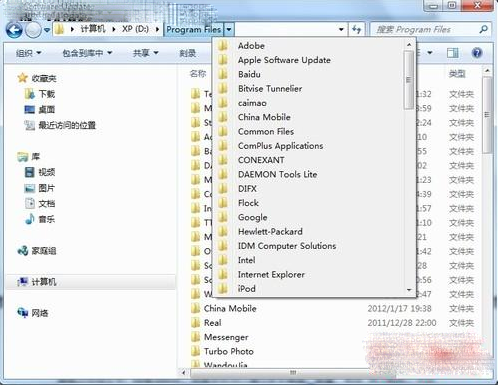Viewport: 498px width, 385px height.
Task: Go back with the Back arrow button
Action: pos(14,30)
